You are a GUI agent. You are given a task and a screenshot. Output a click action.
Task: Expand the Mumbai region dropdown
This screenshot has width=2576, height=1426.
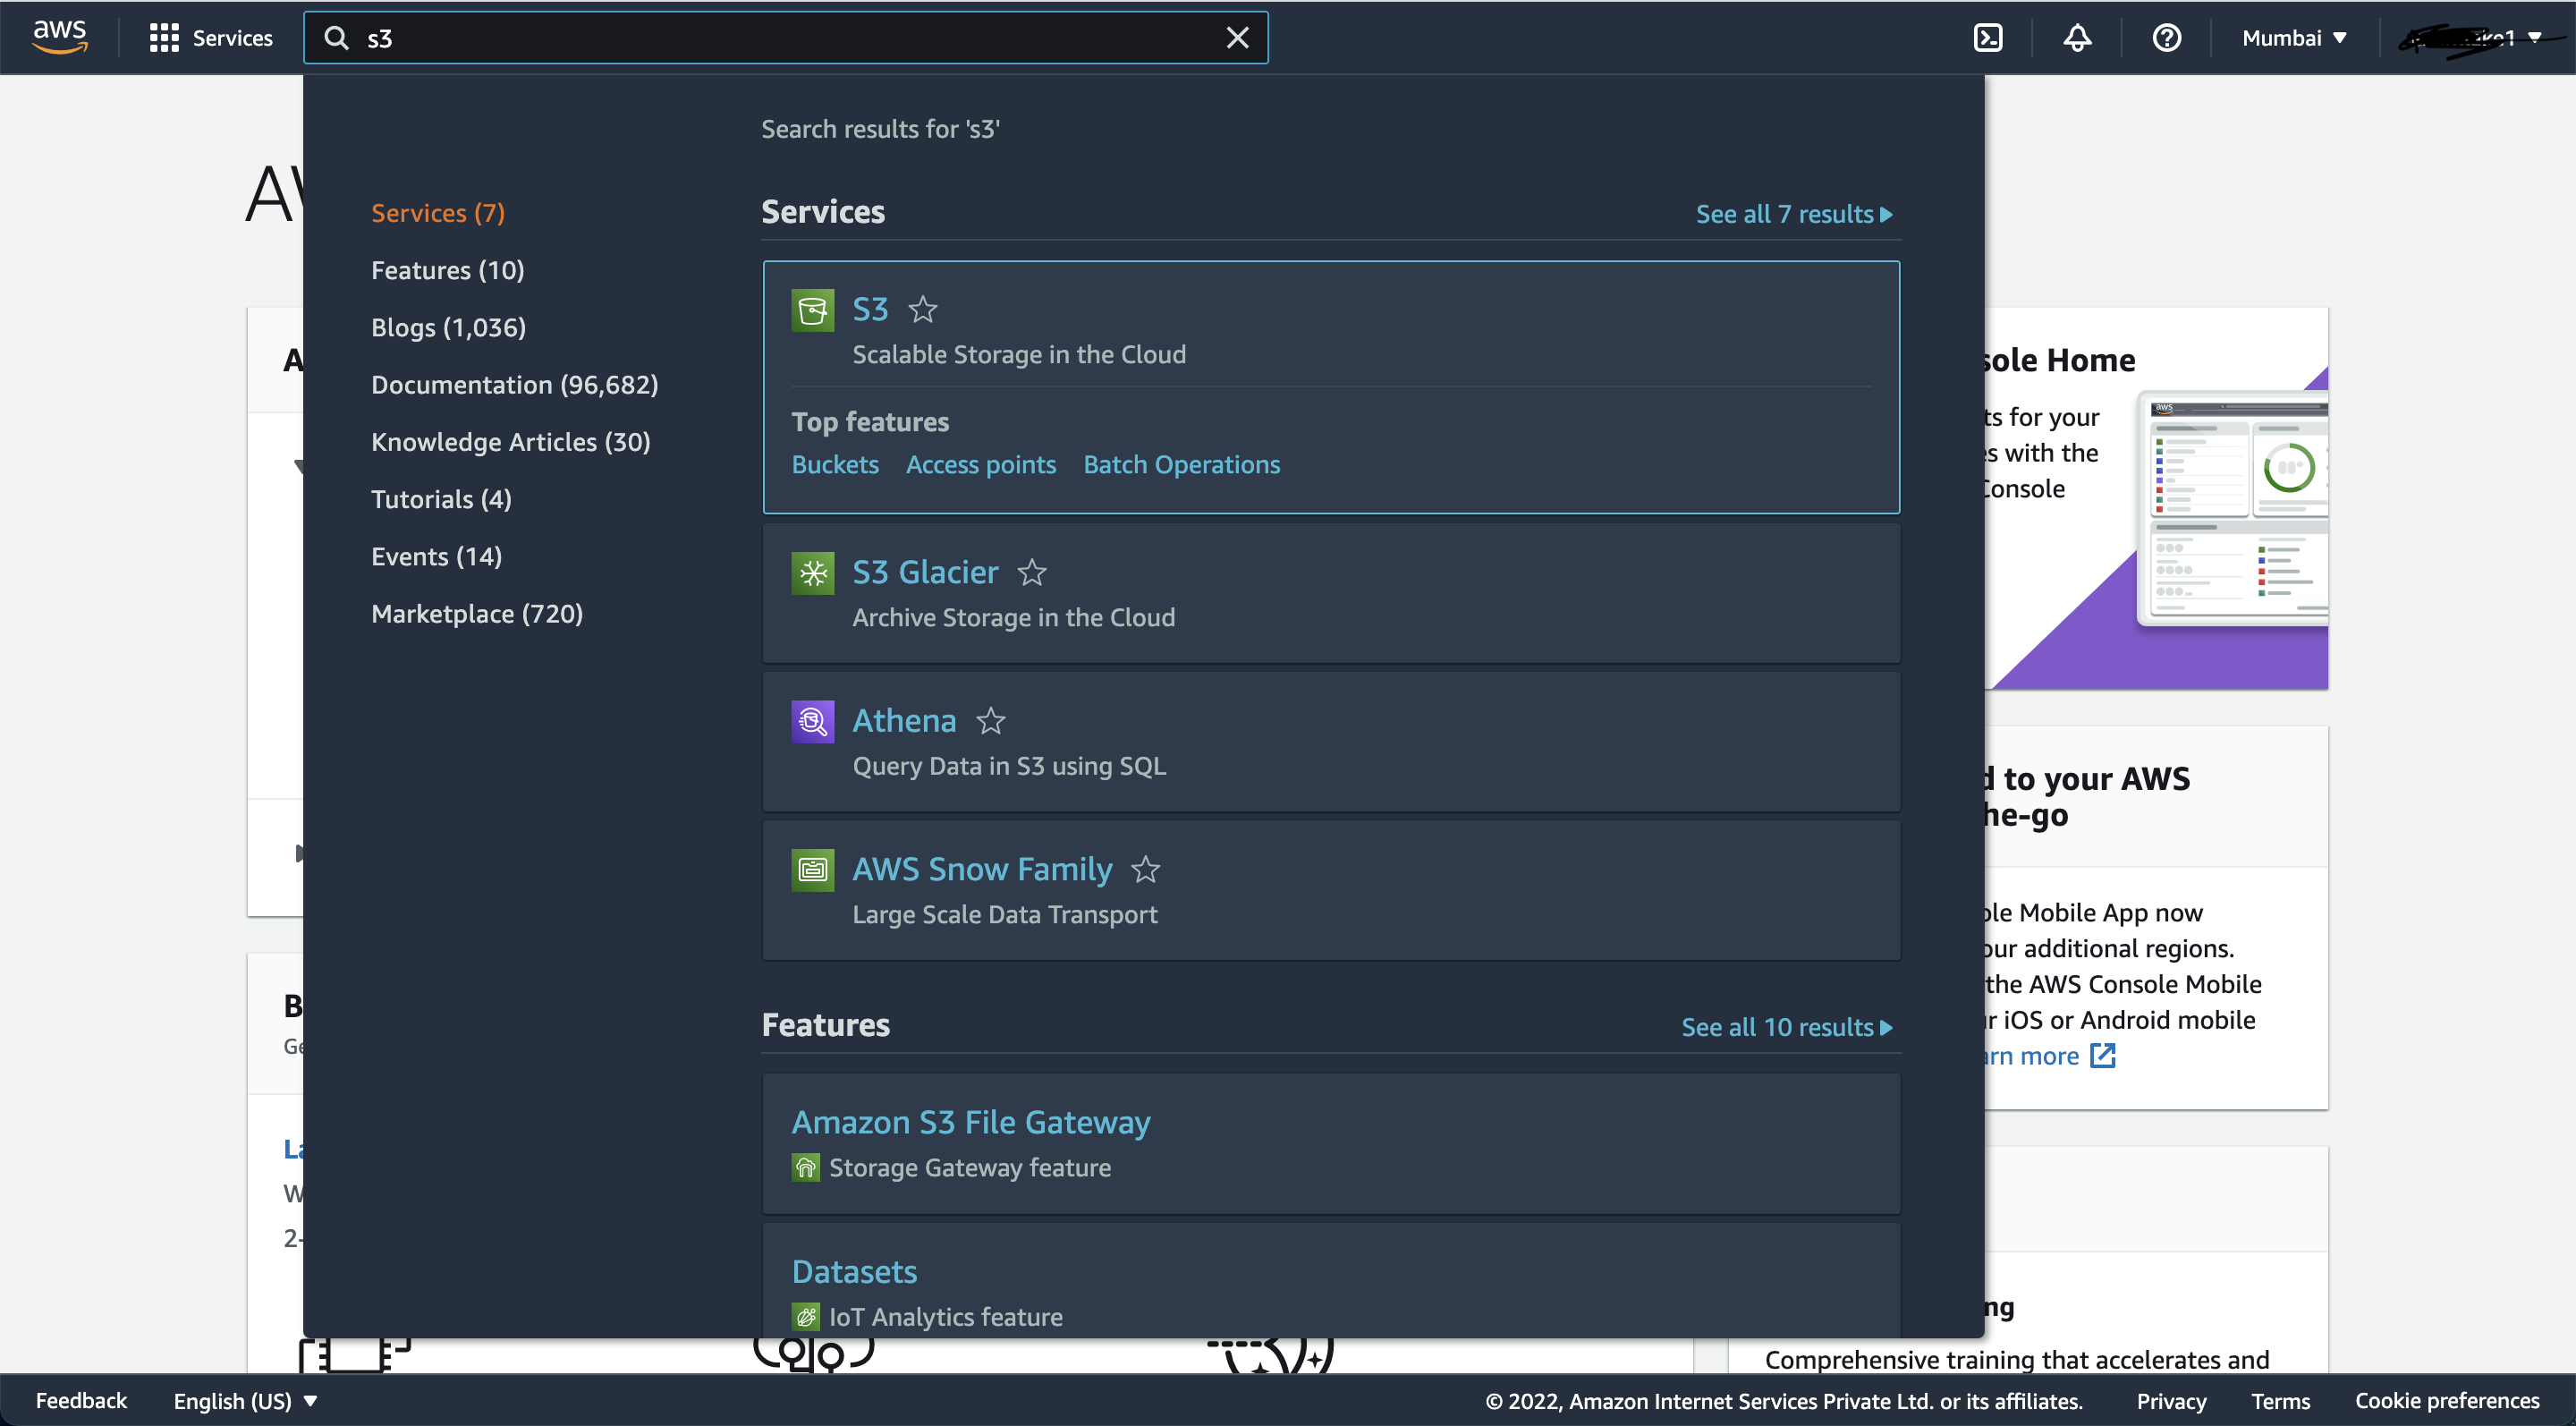(x=2294, y=38)
